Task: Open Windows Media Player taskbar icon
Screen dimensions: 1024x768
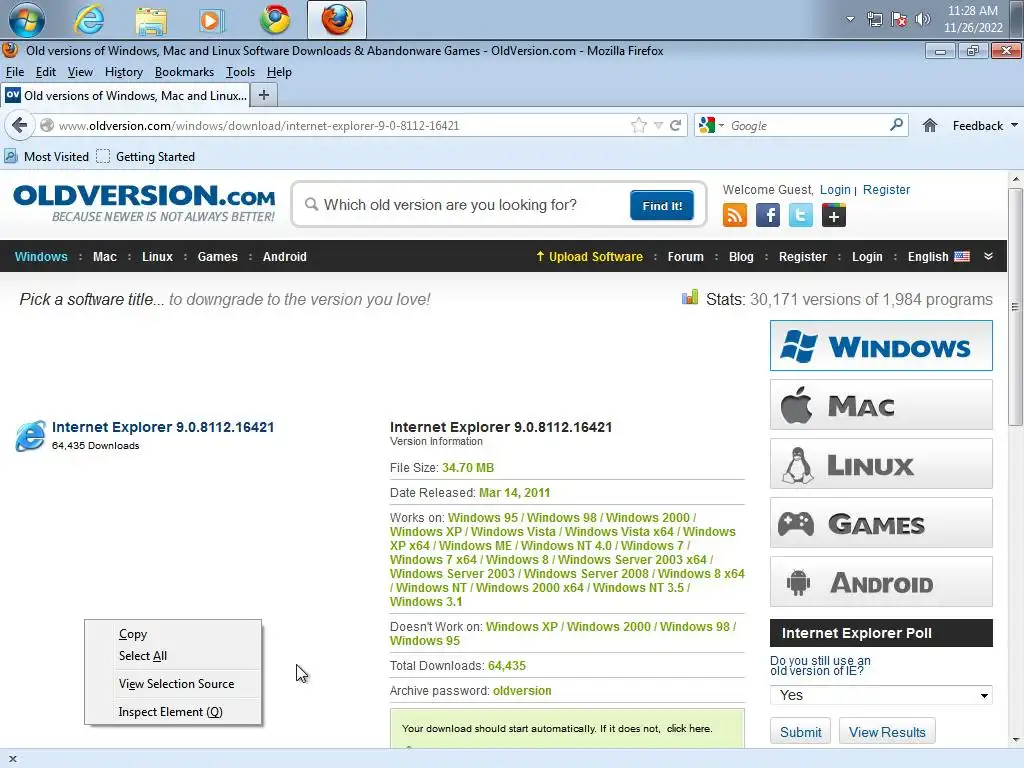Action: tap(211, 20)
